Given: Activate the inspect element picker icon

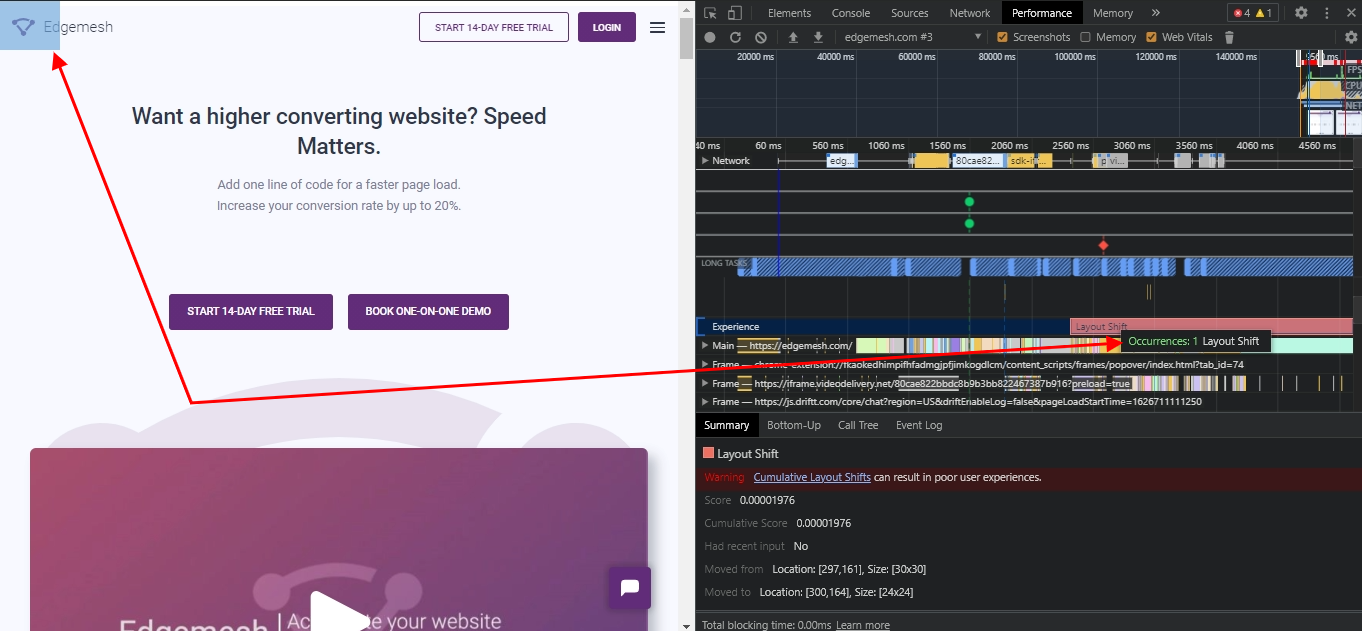Looking at the screenshot, I should [710, 13].
